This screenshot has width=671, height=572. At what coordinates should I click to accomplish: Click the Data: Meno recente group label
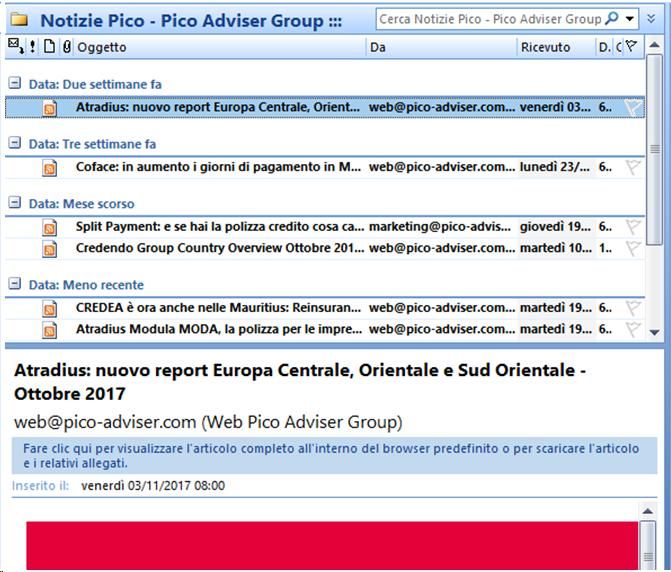tap(86, 285)
